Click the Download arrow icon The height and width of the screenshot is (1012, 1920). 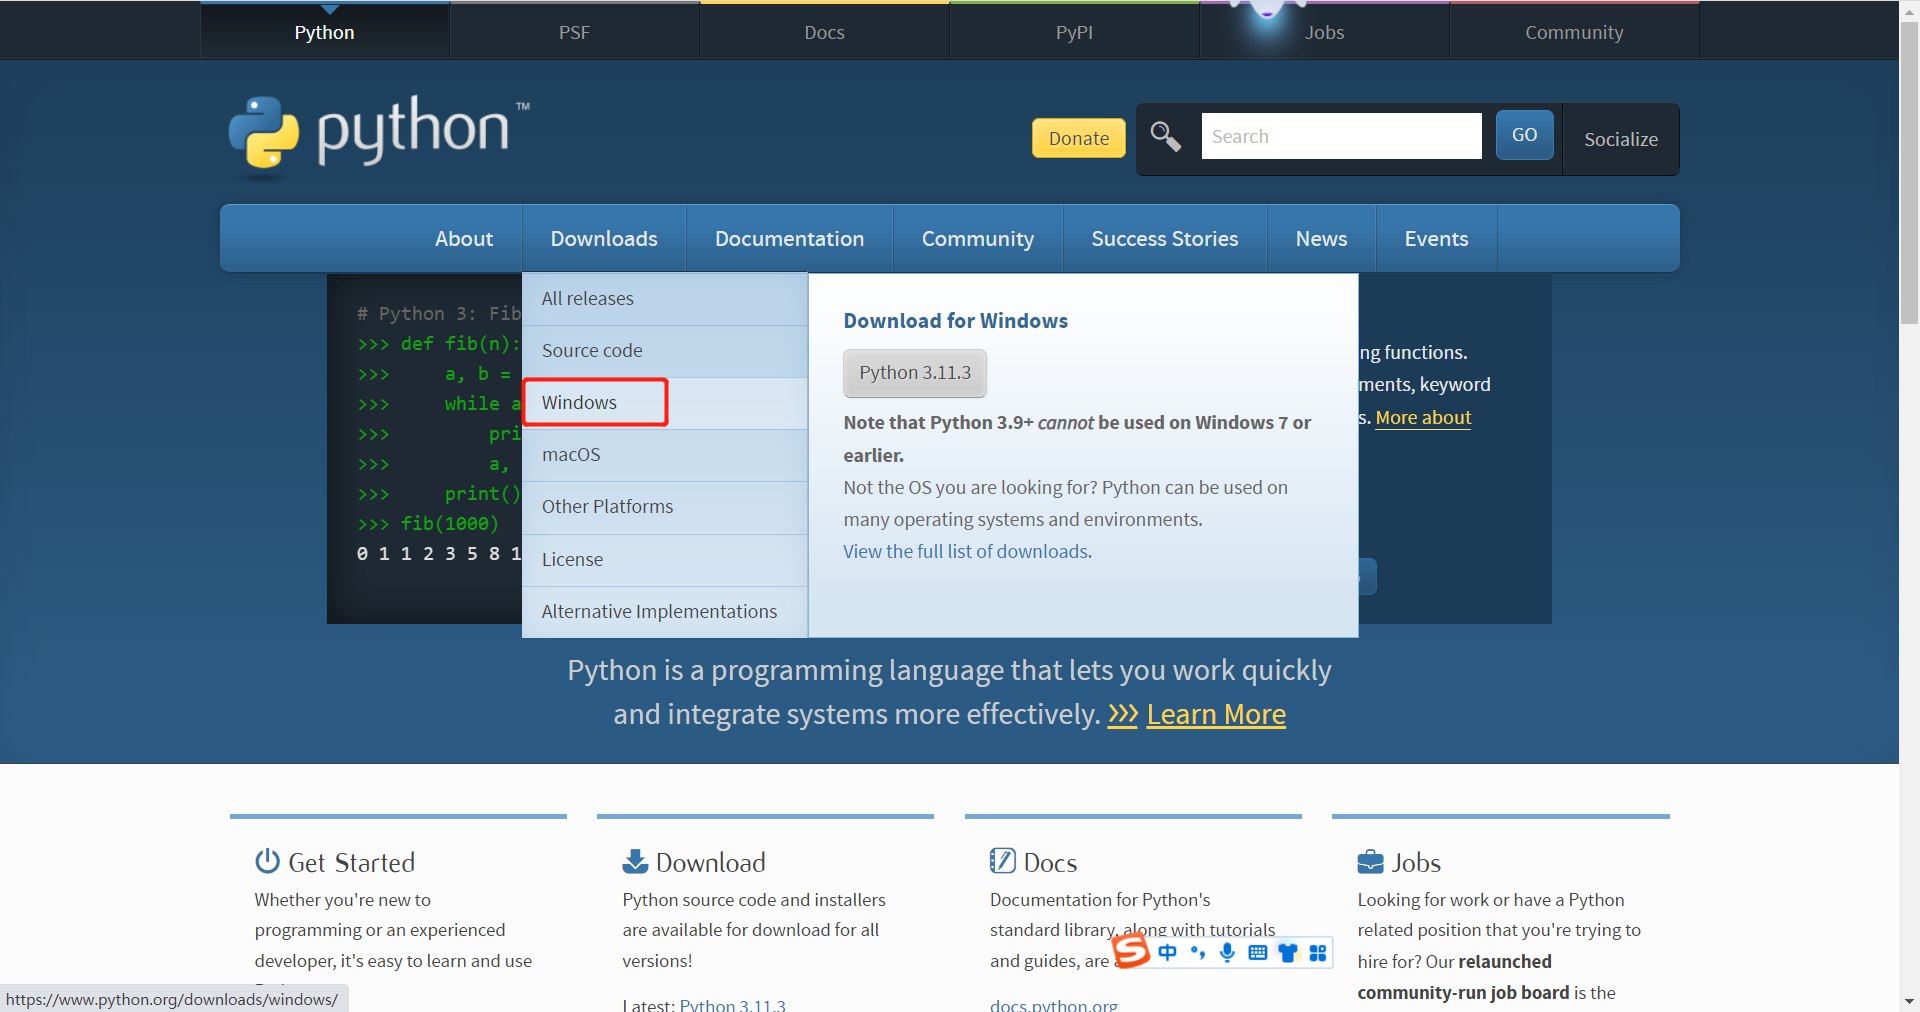(635, 861)
